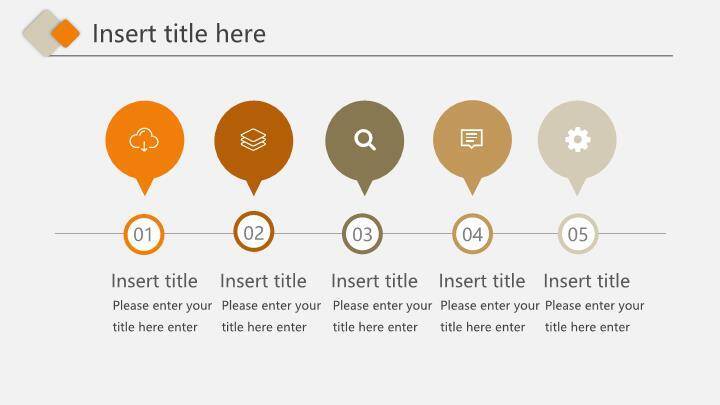Image resolution: width=720 pixels, height=405 pixels.
Task: Select the 03 timeline marker
Action: (362, 235)
